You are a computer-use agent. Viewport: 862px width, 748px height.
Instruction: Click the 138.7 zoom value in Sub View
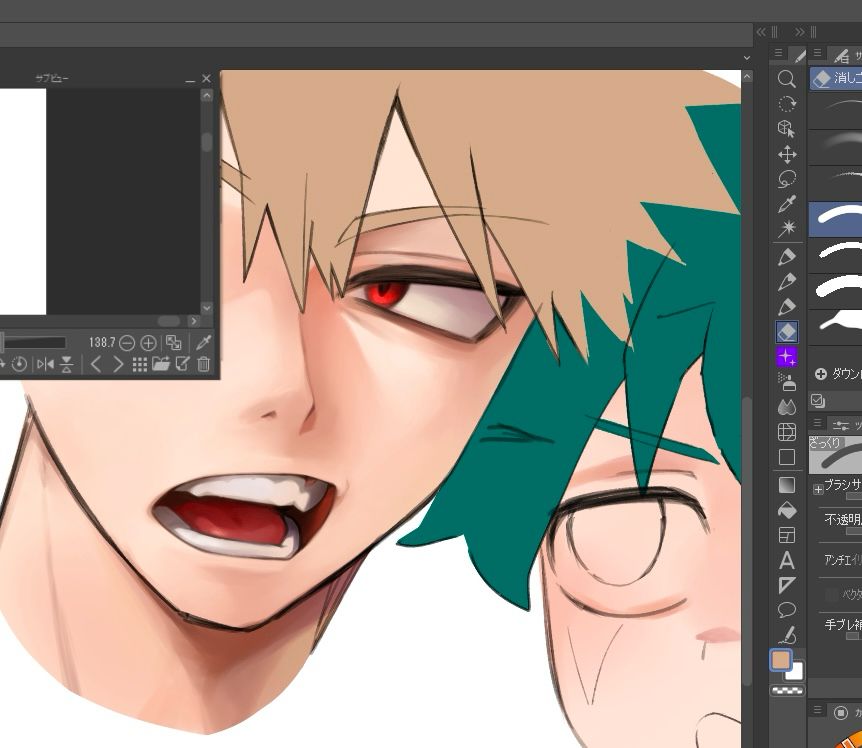click(102, 343)
